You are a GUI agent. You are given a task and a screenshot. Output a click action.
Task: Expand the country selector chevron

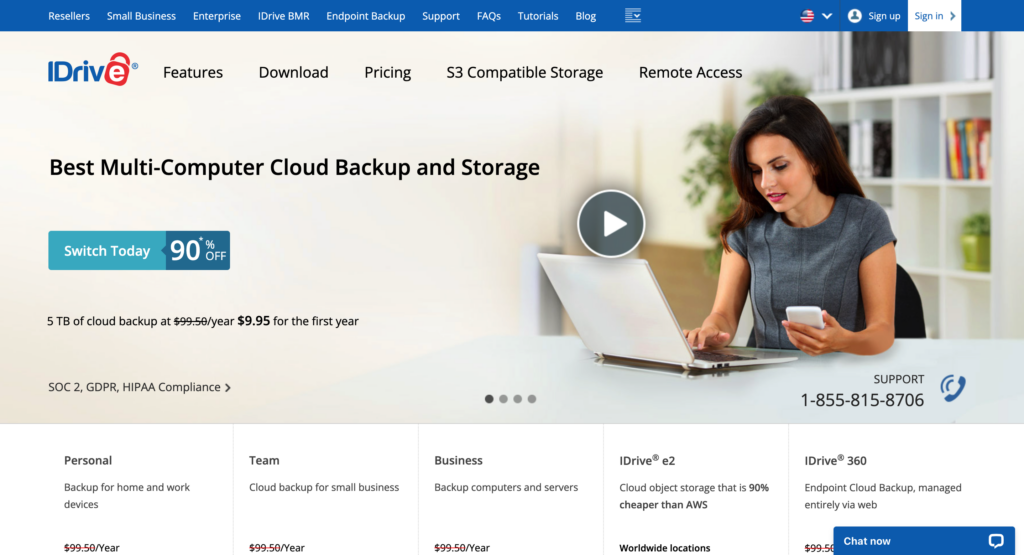(827, 16)
